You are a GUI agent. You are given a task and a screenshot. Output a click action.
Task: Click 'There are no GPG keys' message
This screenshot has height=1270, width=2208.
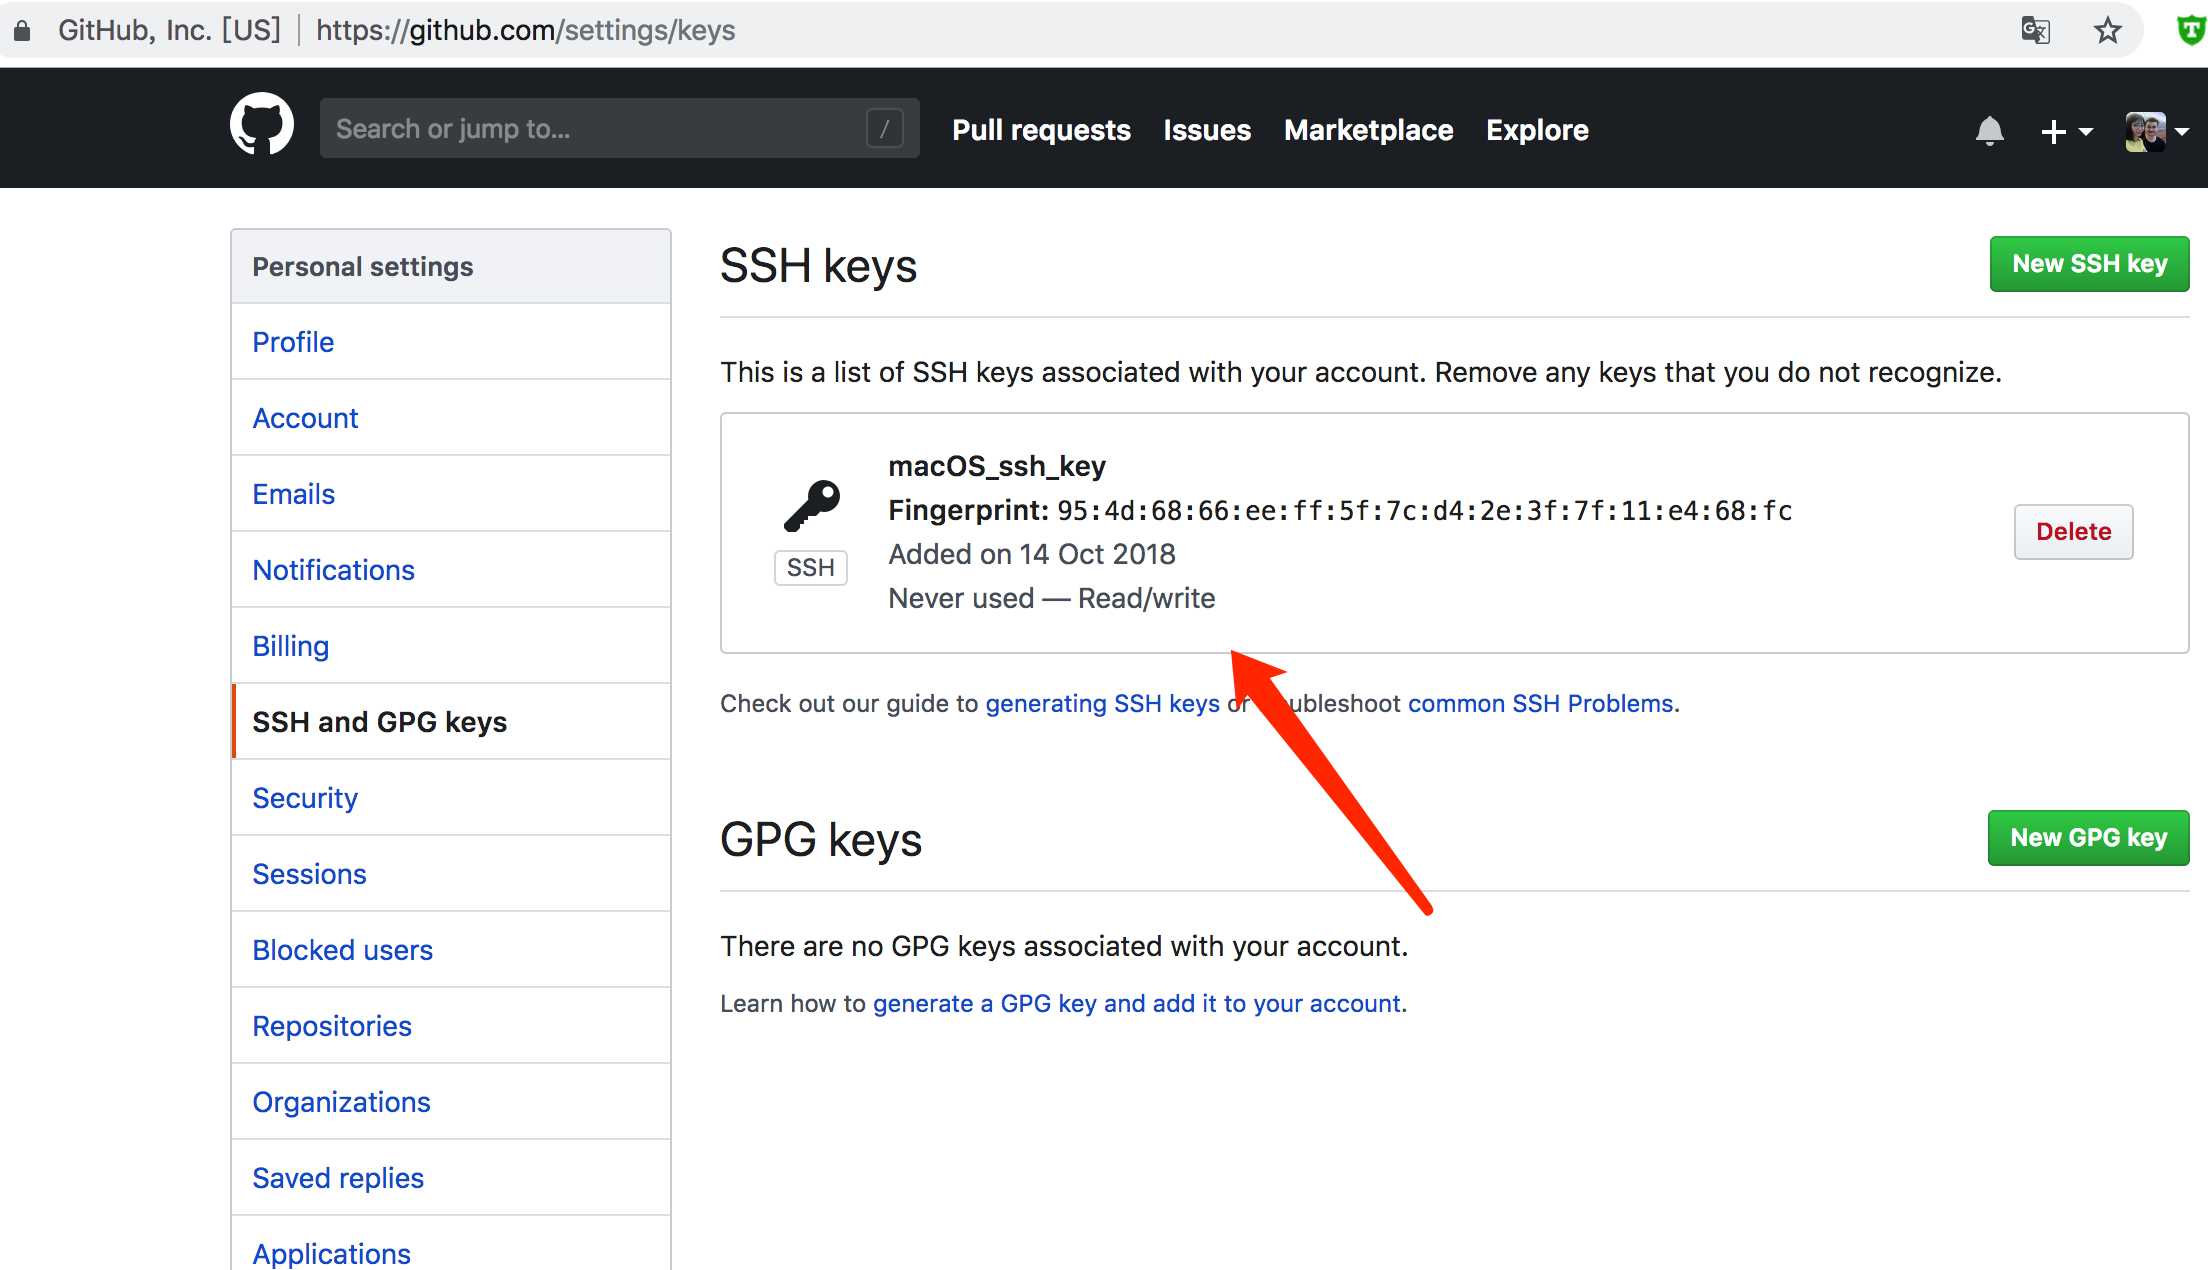pyautogui.click(x=1064, y=946)
